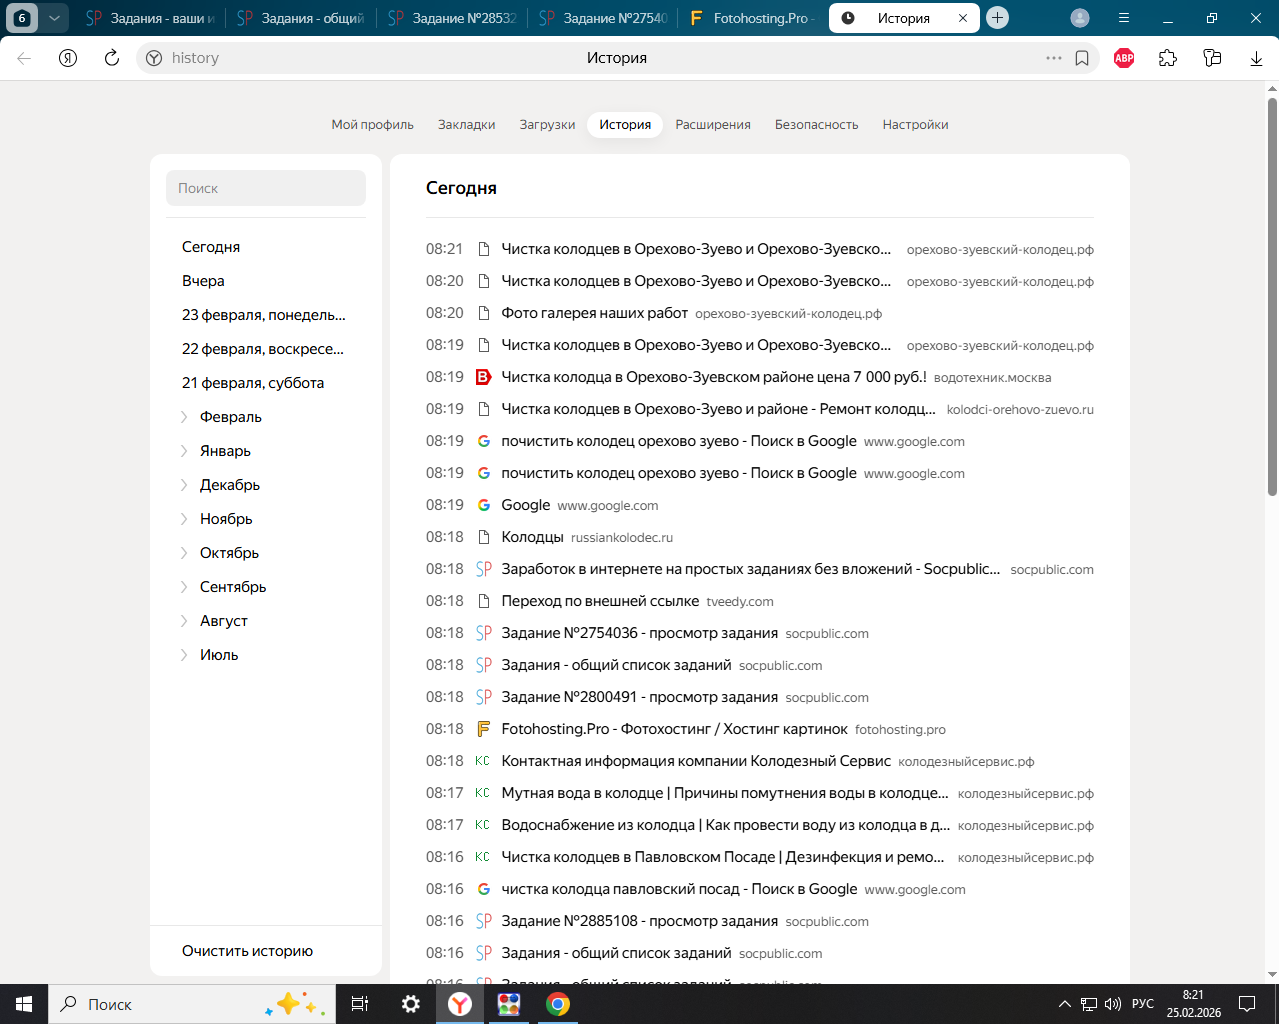The height and width of the screenshot is (1024, 1279).
Task: Expand the Январь history group
Action: coord(225,451)
